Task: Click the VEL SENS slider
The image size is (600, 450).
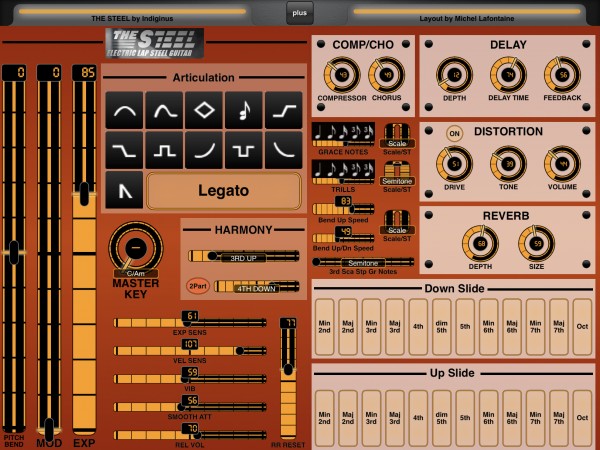Action: (x=190, y=351)
